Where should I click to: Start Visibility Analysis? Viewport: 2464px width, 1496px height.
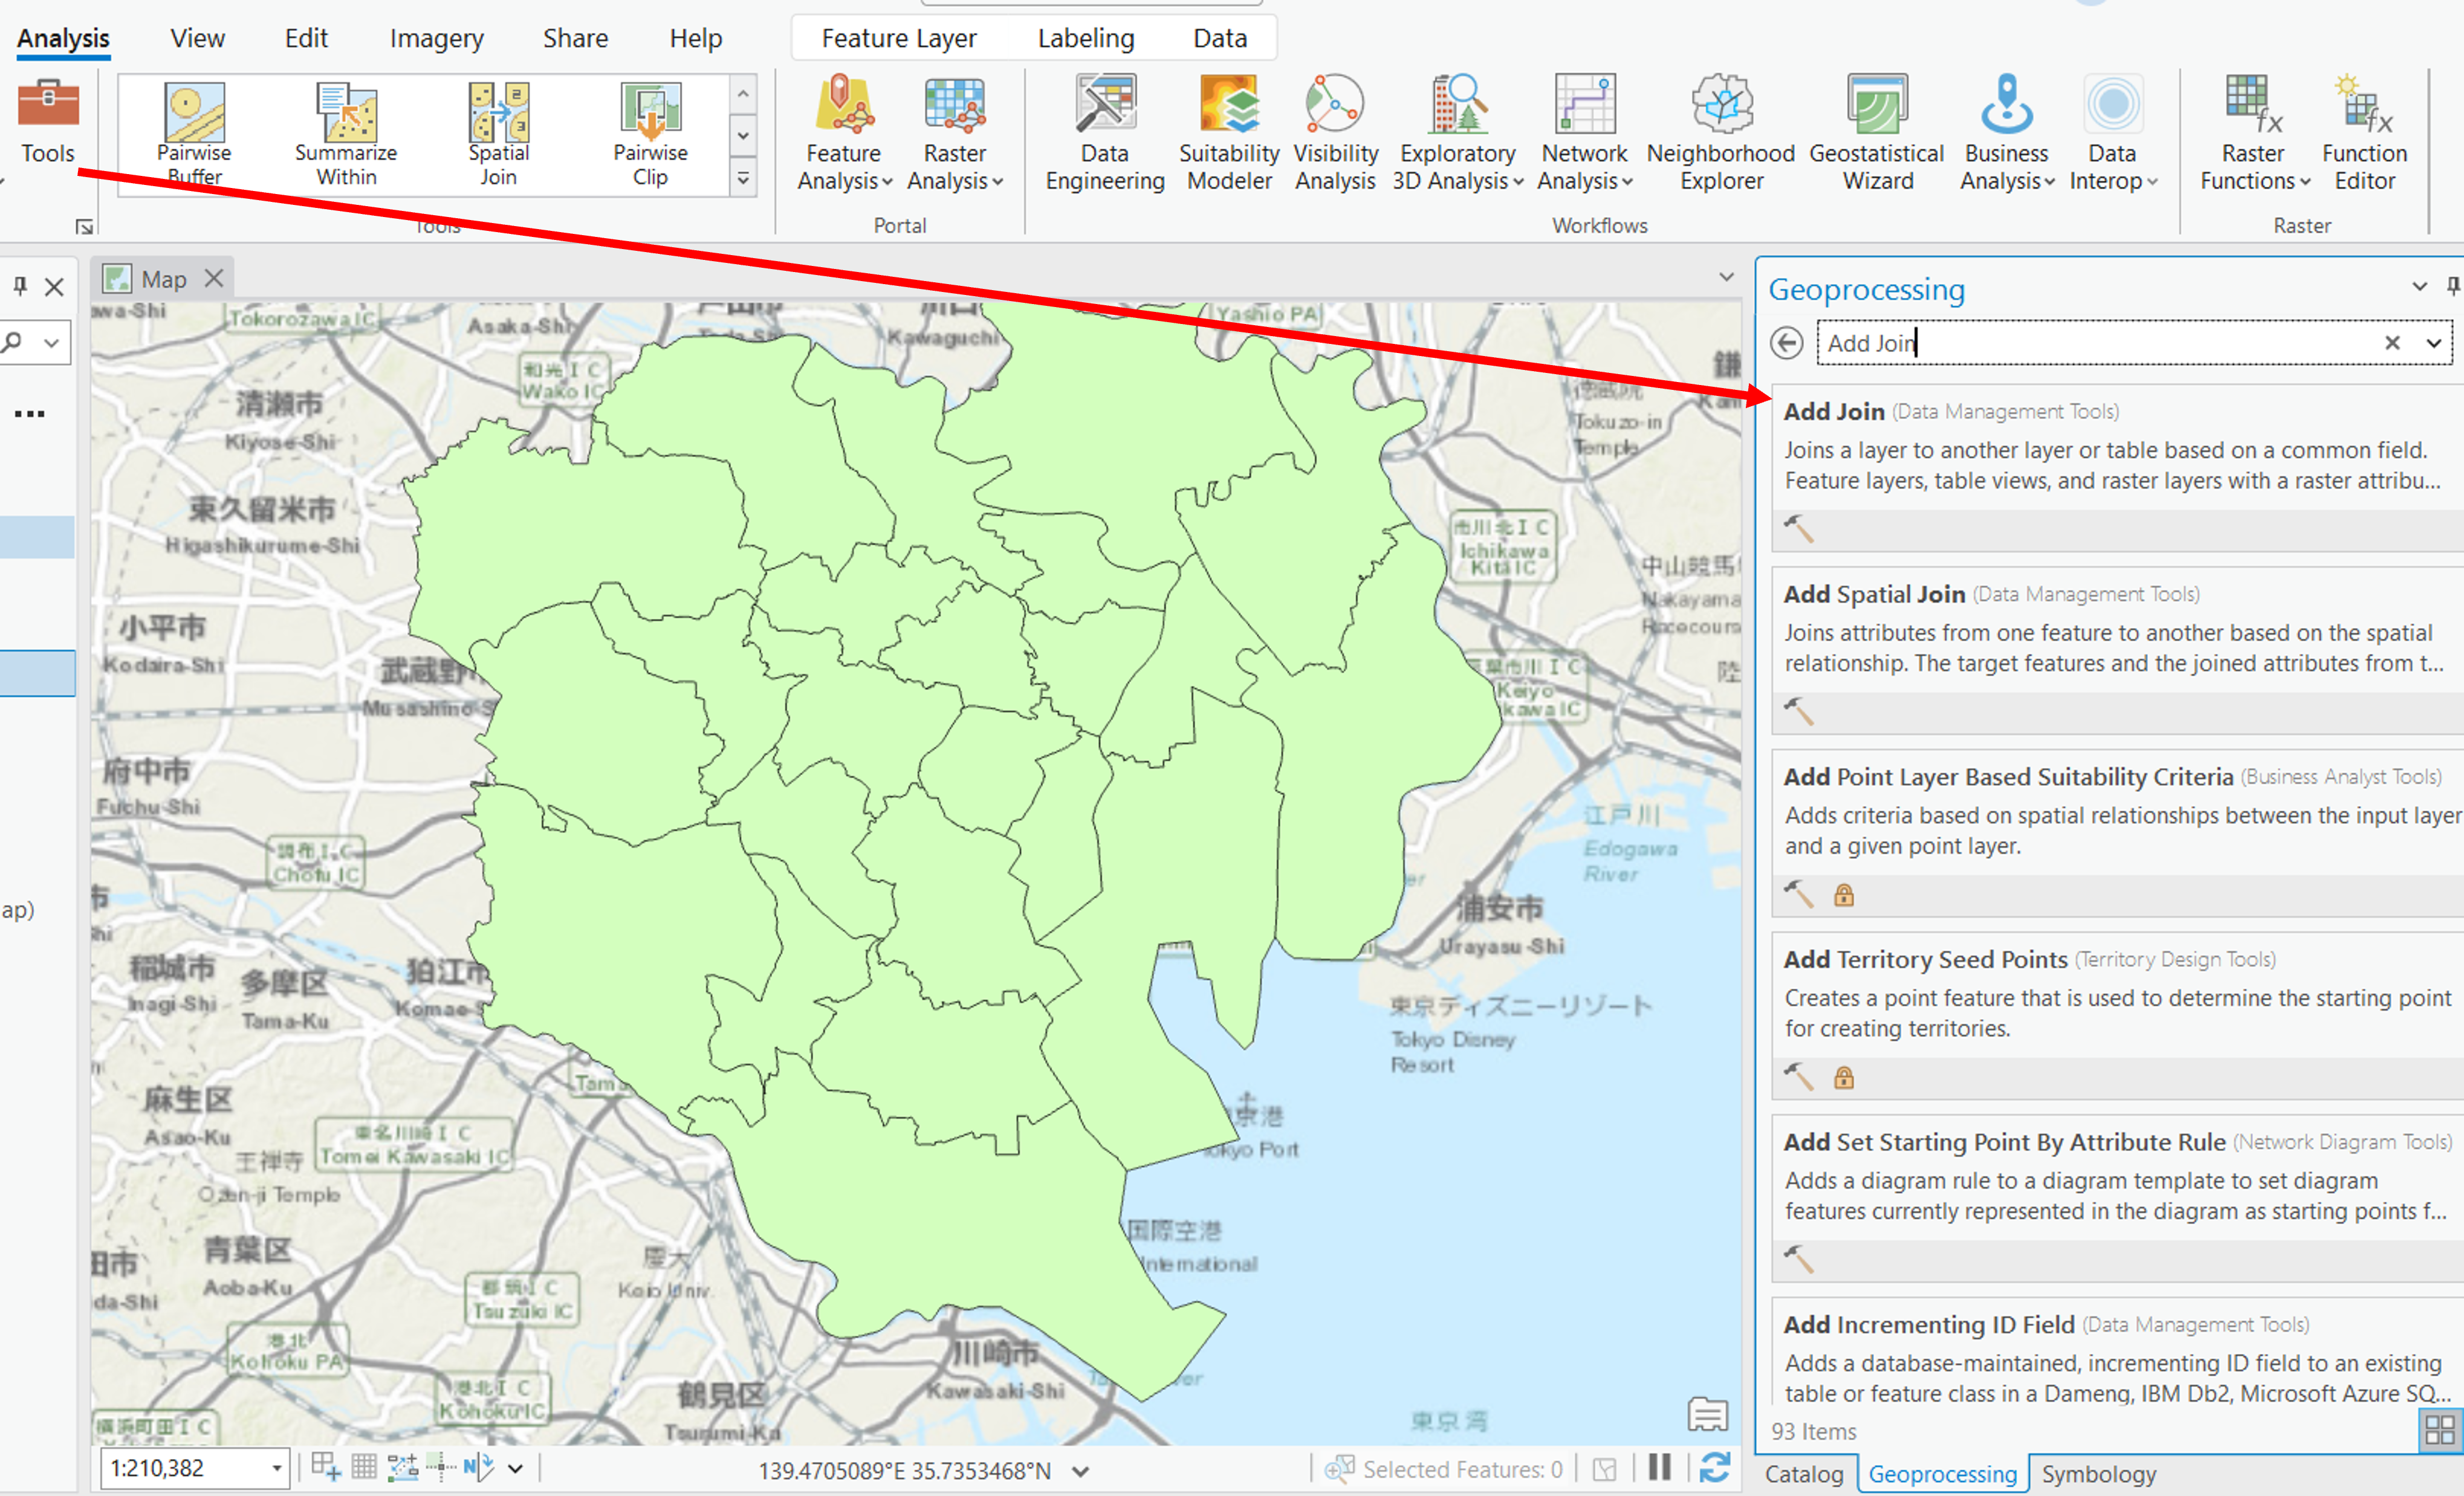[1335, 132]
